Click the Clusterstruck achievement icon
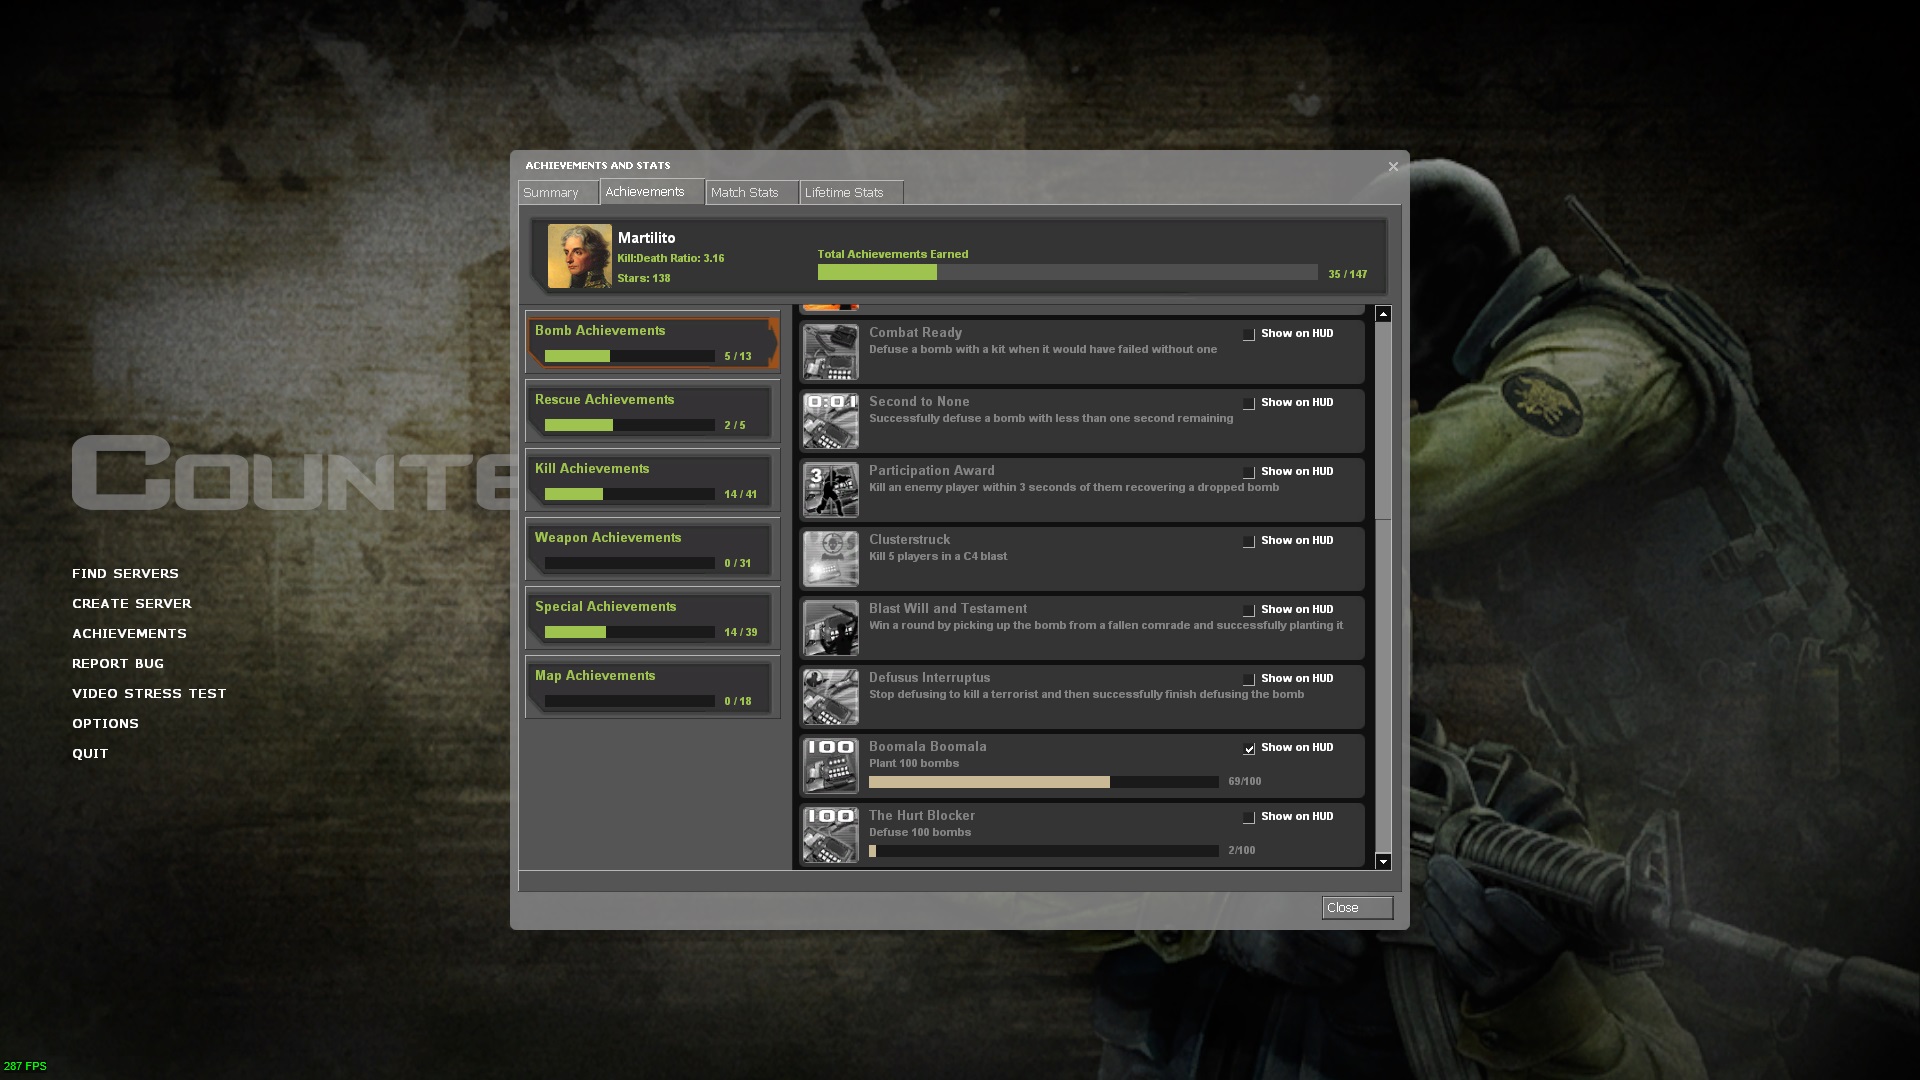Viewport: 1920px width, 1080px height. [830, 558]
